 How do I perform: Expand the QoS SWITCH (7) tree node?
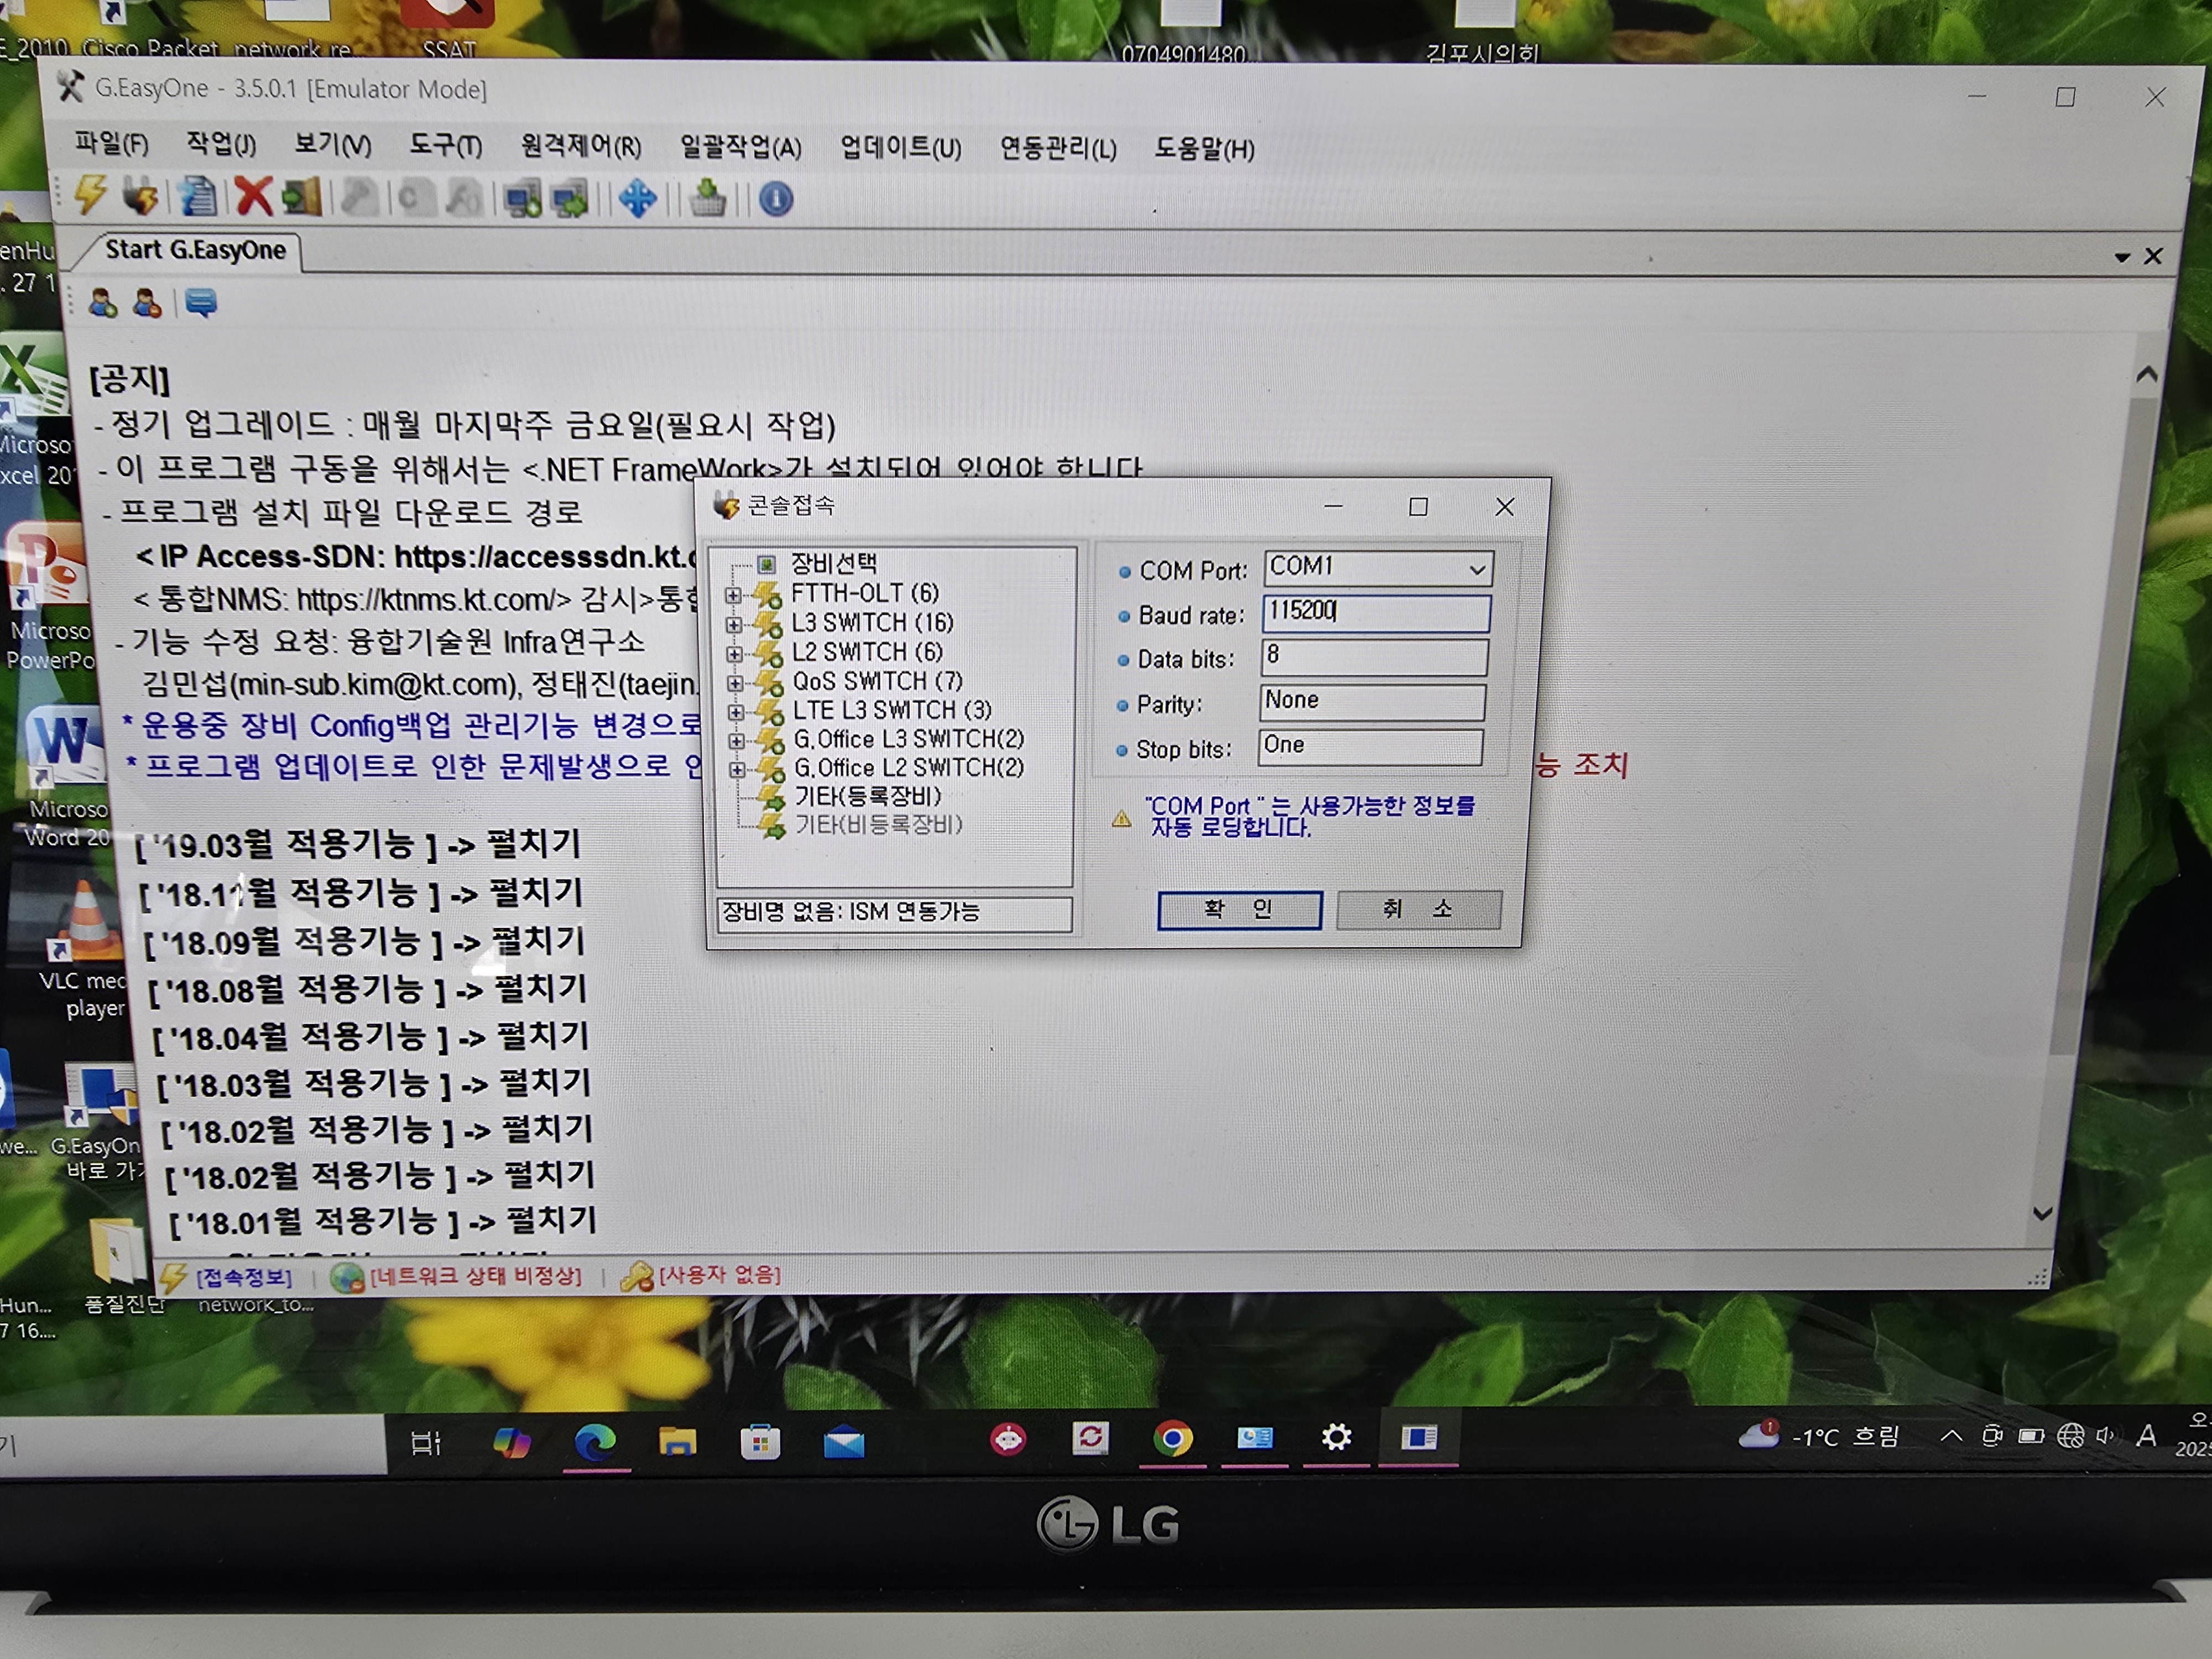click(x=735, y=682)
